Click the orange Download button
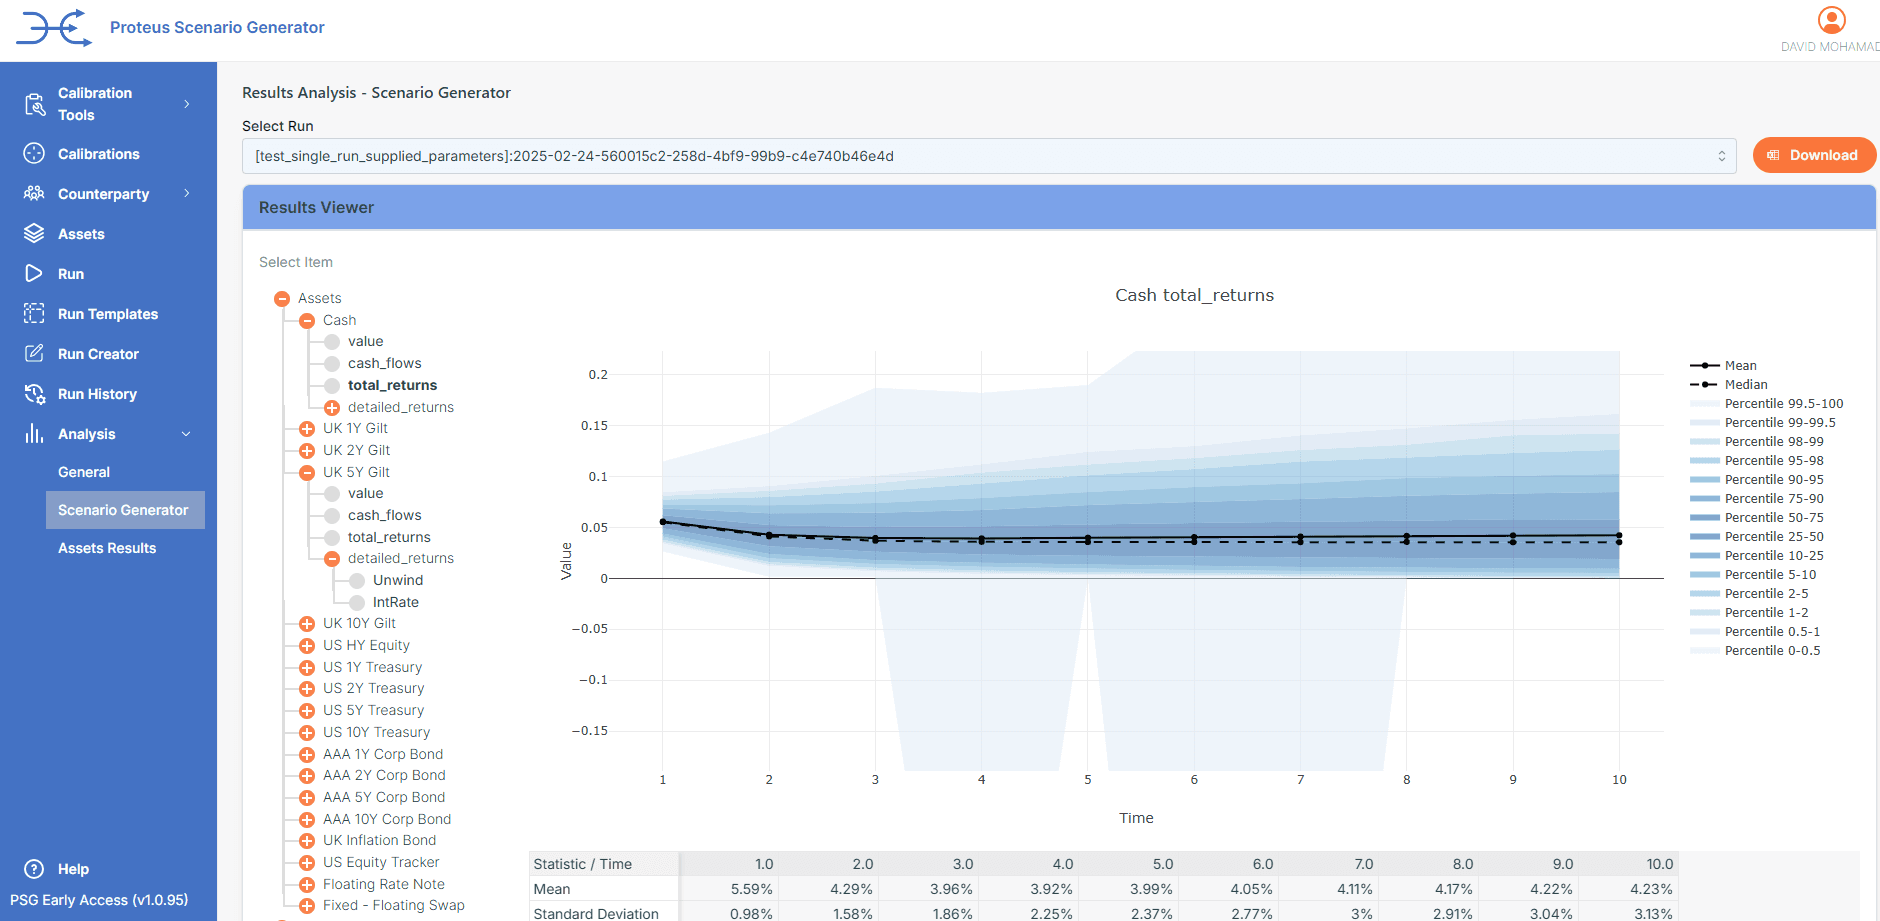Image resolution: width=1880 pixels, height=921 pixels. pos(1813,155)
